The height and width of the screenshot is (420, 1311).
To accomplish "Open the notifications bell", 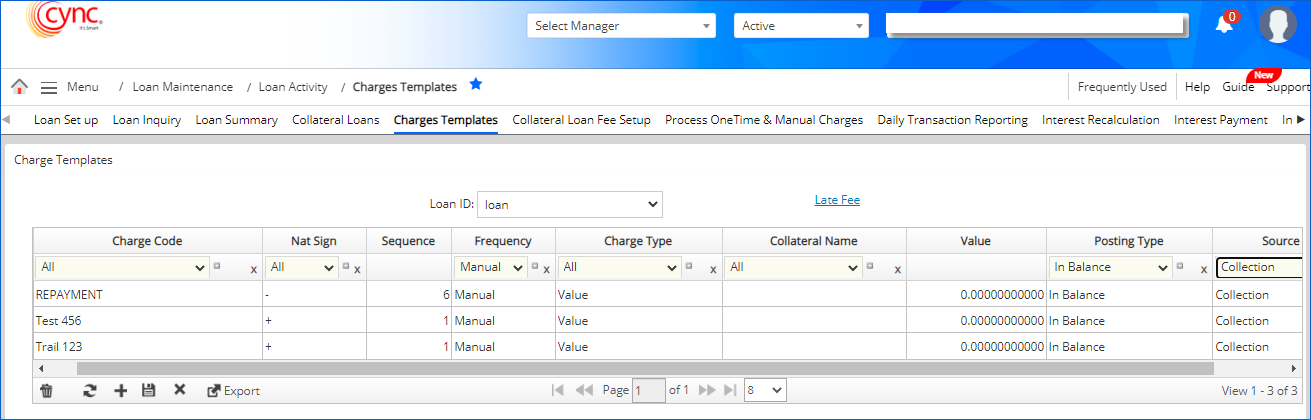I will [1224, 25].
